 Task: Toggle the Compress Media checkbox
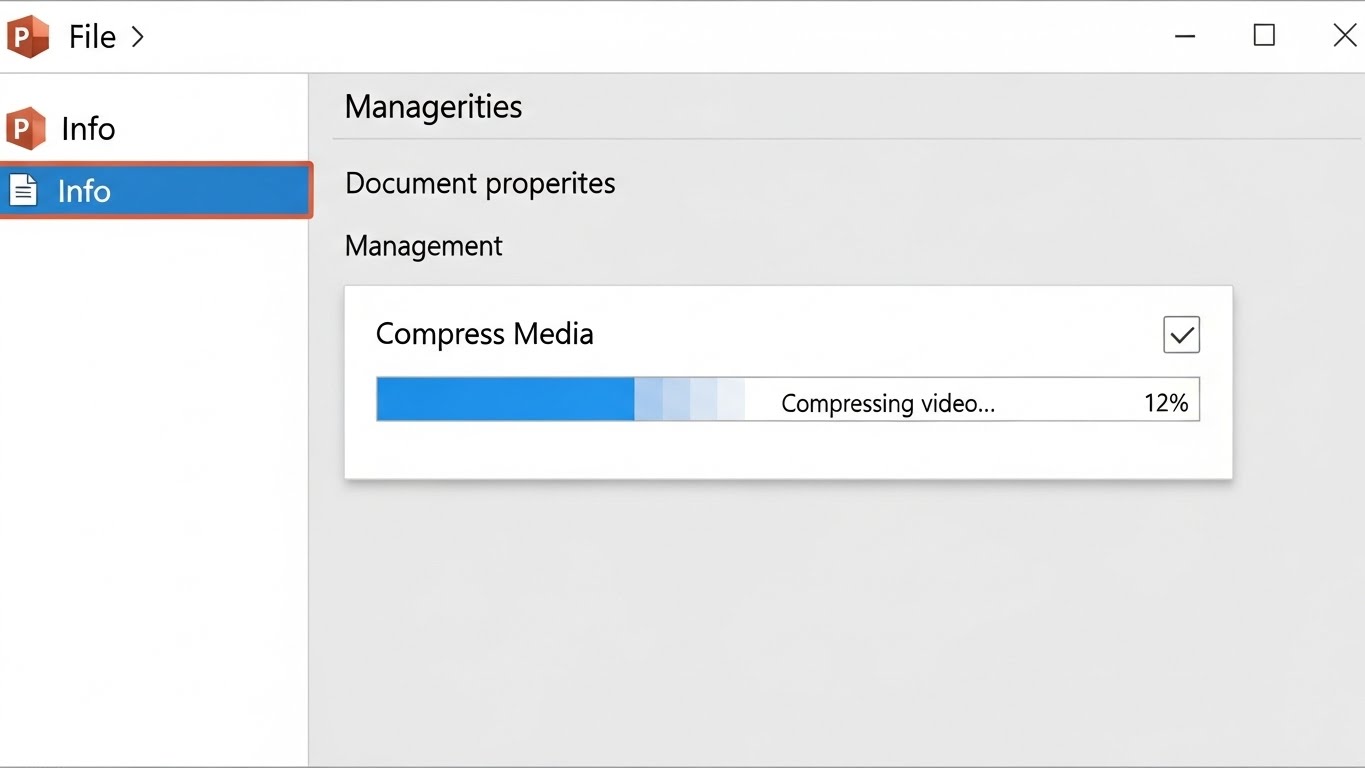click(x=1181, y=335)
